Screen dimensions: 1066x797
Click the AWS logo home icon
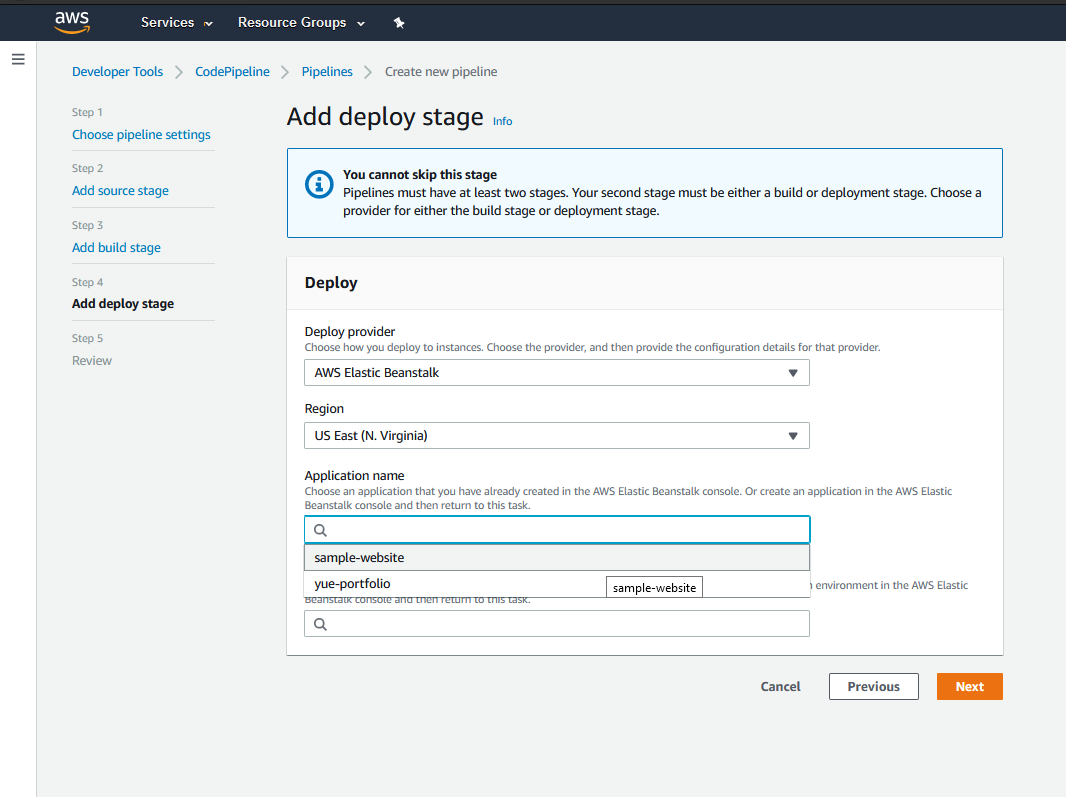tap(72, 22)
